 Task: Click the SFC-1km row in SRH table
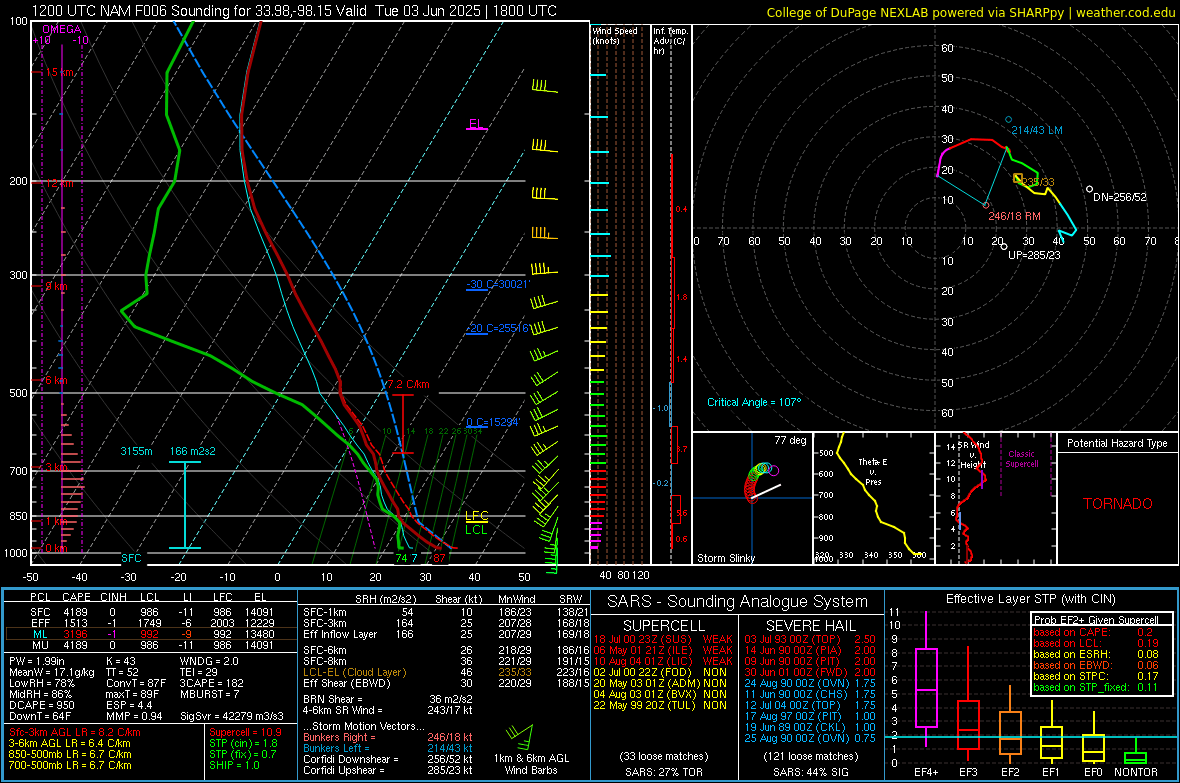(446, 612)
